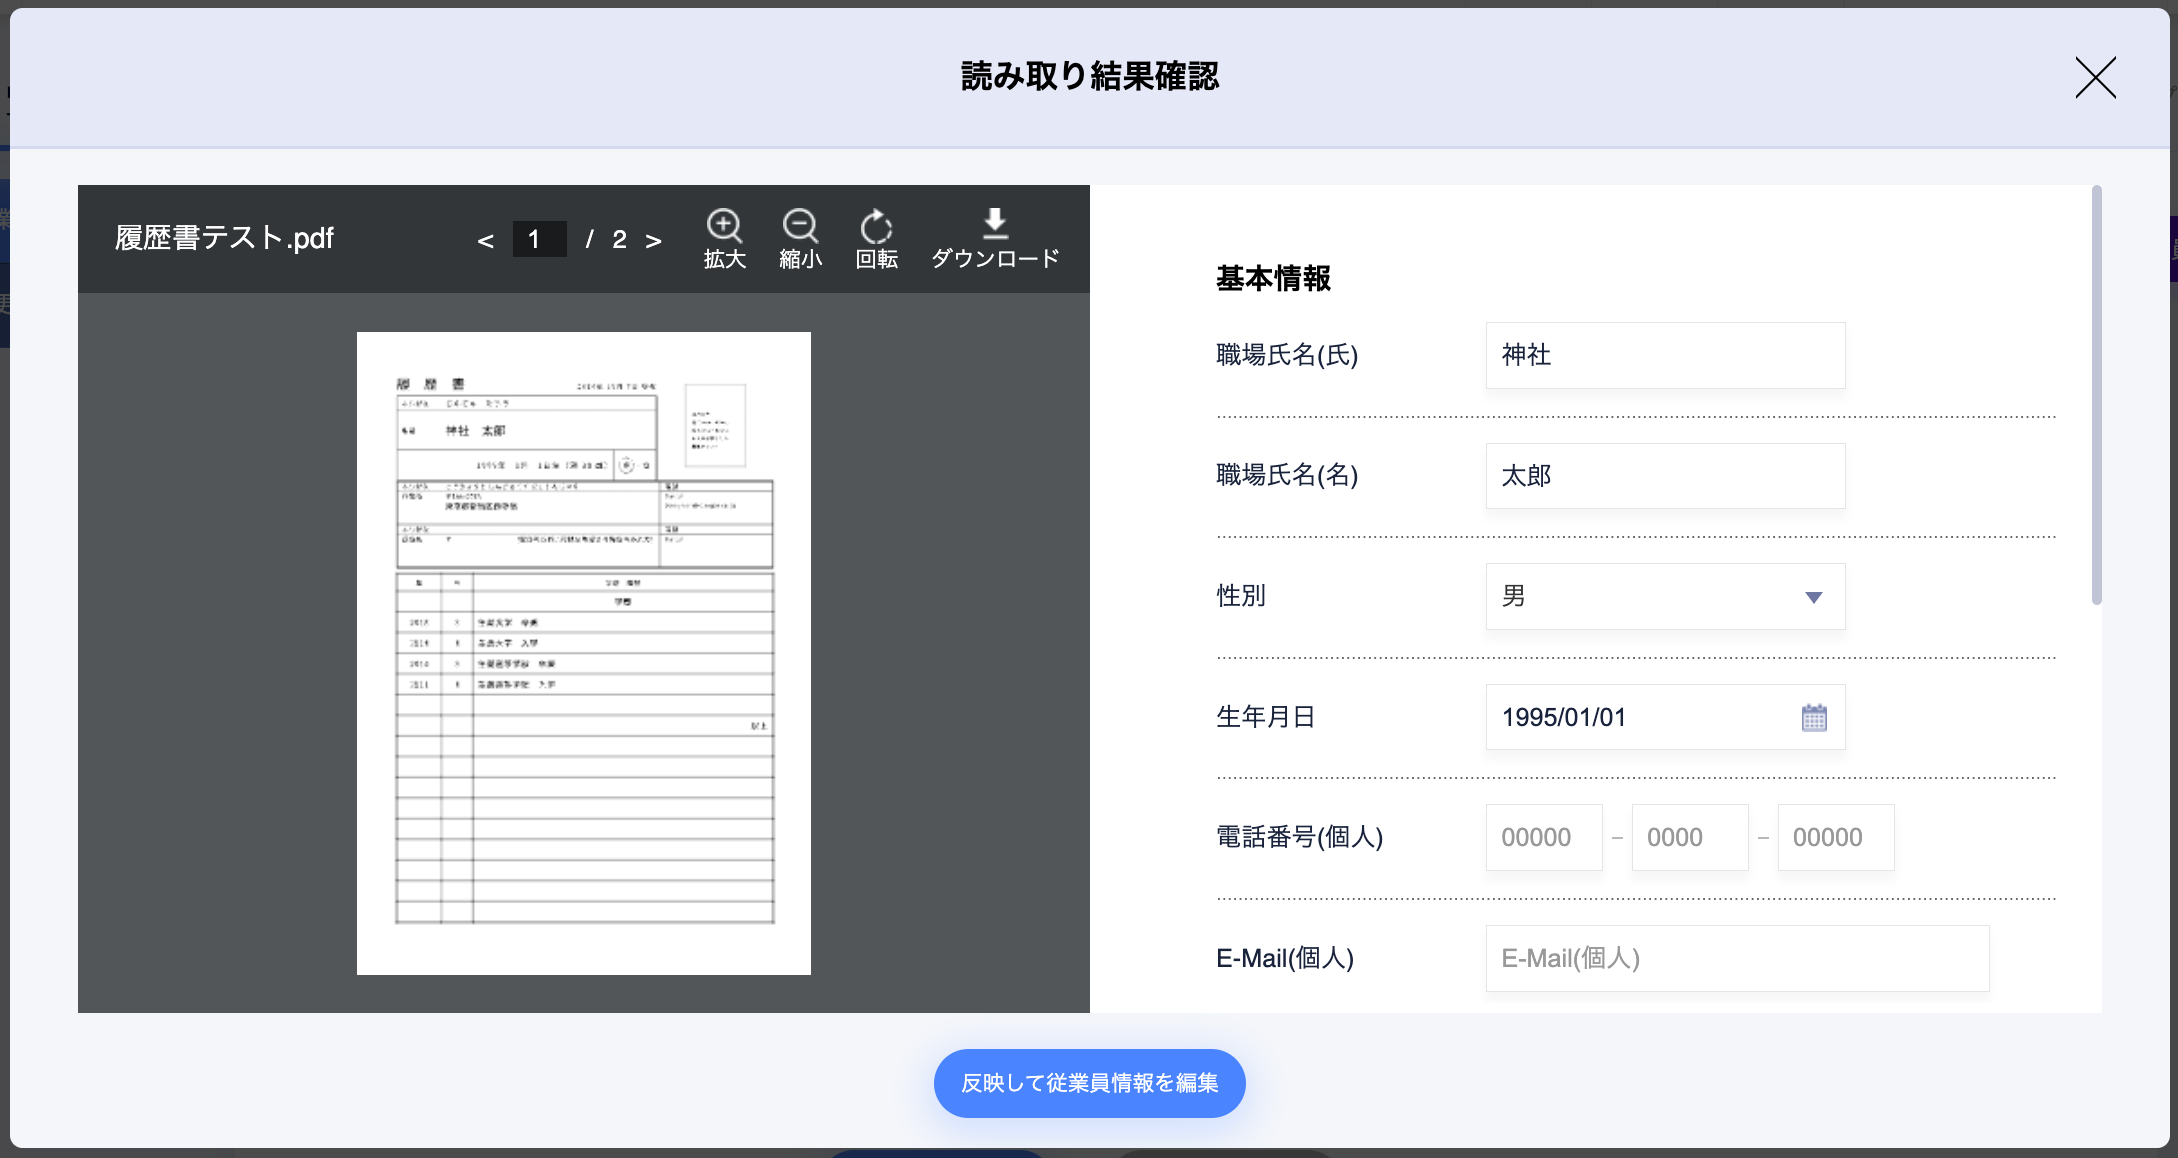Click last 電話番号(個人) input box
This screenshot has height=1158, width=2178.
(x=1835, y=837)
